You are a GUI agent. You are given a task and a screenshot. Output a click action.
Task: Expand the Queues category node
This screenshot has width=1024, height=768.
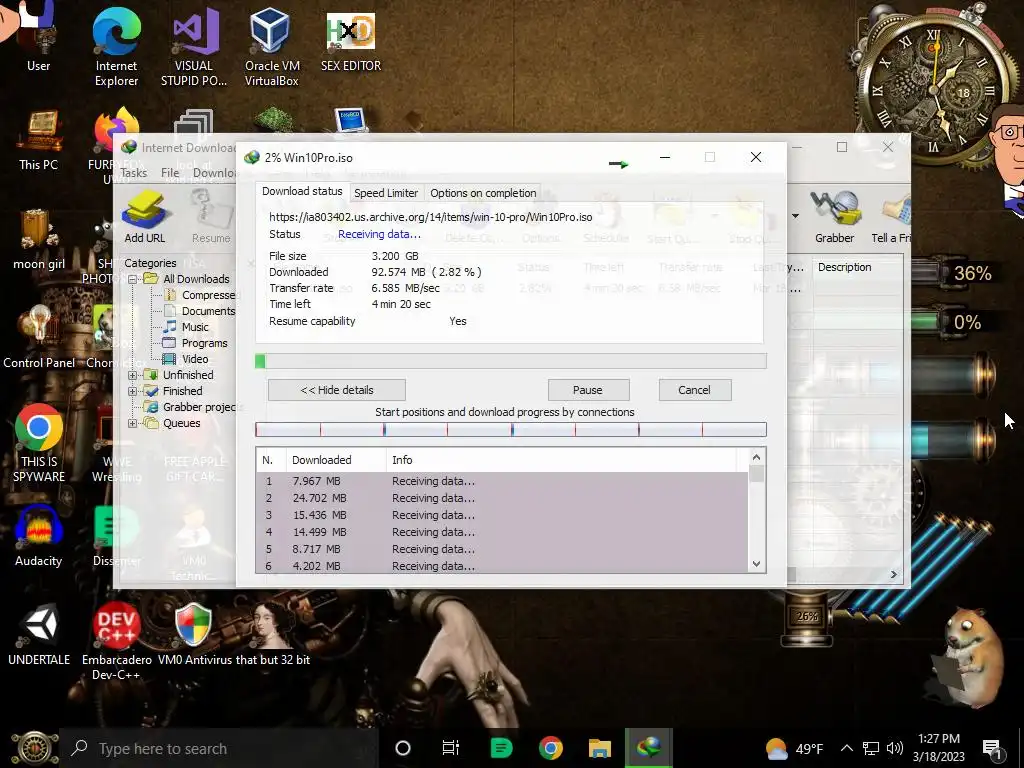point(133,423)
